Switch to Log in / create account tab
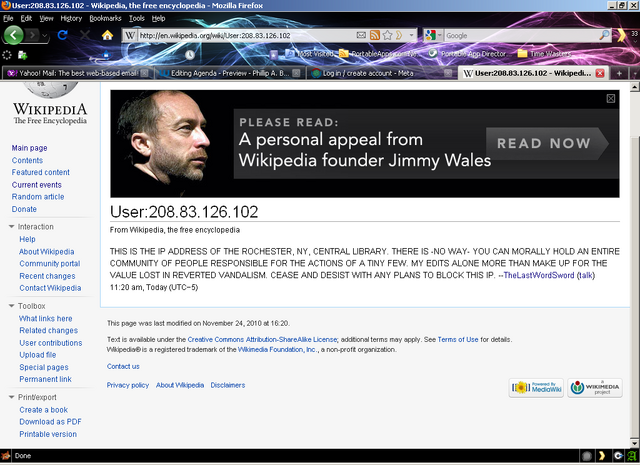 coord(381,73)
